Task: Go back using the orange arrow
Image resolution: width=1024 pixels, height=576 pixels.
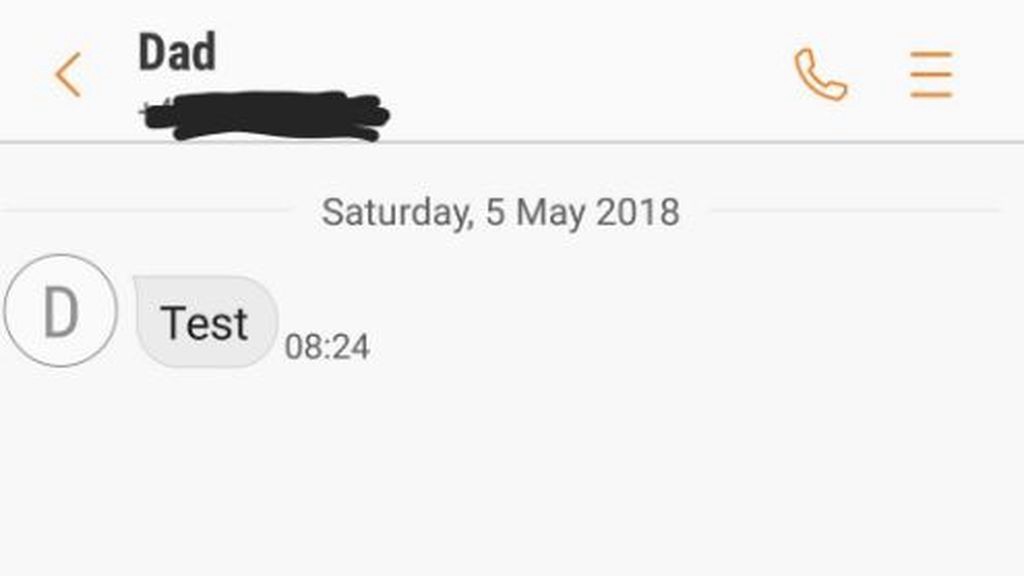Action: pyautogui.click(x=68, y=74)
